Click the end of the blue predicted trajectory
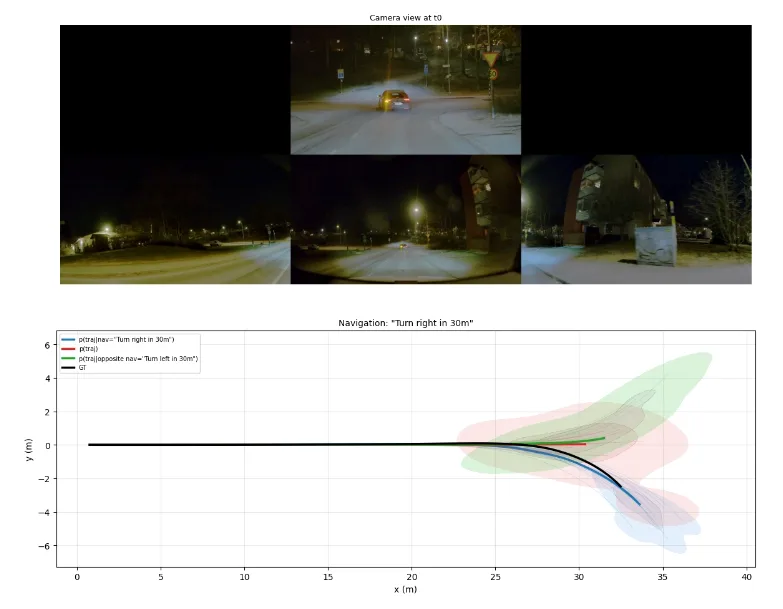The height and width of the screenshot is (609, 783). (640, 504)
